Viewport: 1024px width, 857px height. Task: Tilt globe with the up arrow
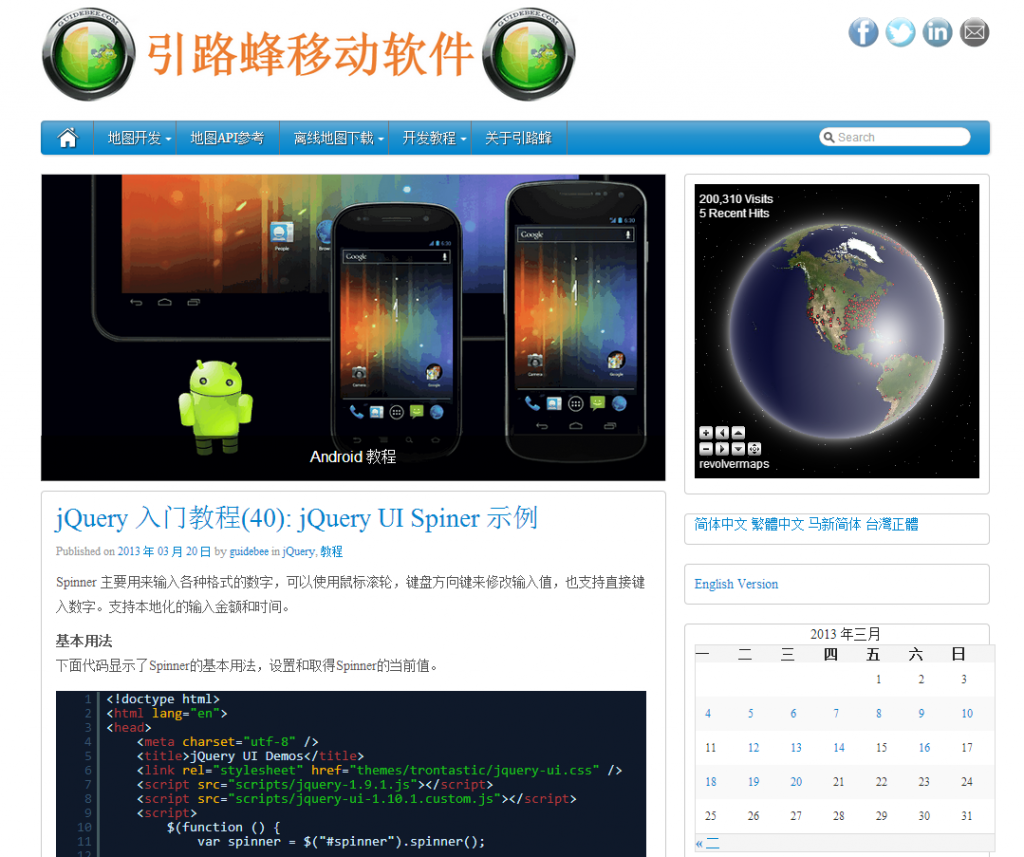point(738,432)
